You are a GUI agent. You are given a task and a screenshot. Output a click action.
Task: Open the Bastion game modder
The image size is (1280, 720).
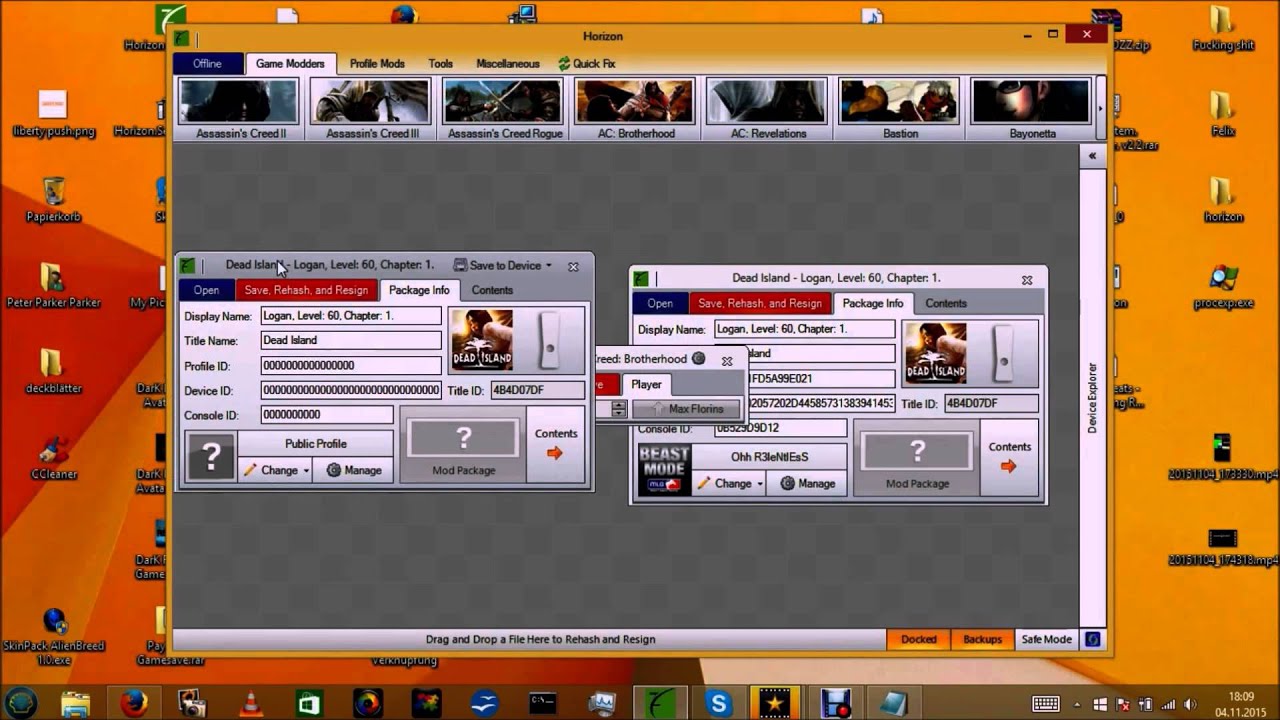(x=900, y=108)
